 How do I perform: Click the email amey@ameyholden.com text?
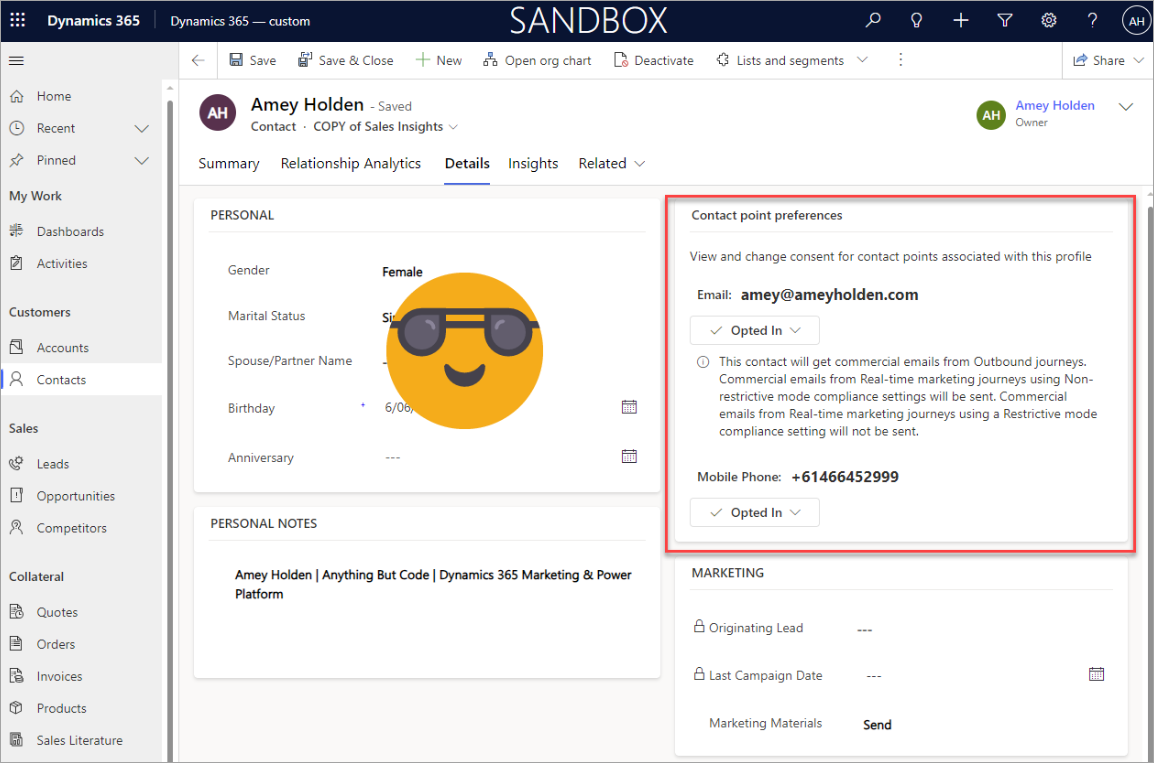829,295
